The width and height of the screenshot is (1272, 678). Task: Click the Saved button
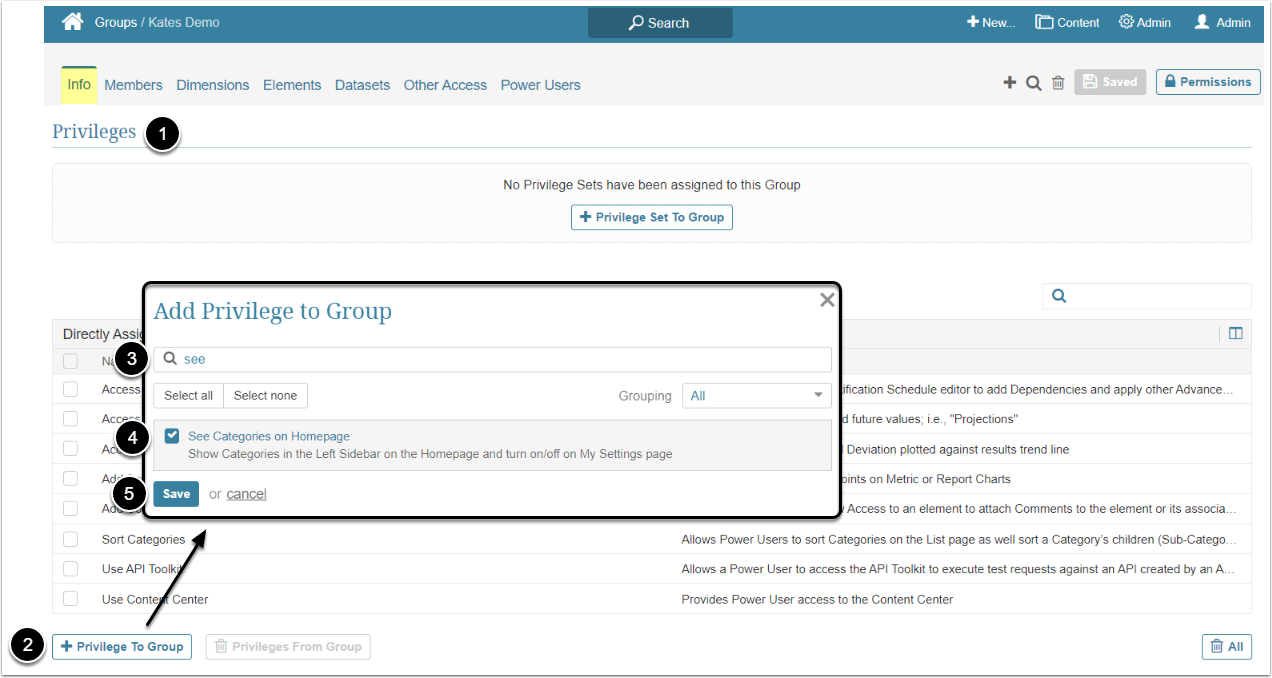[1110, 82]
